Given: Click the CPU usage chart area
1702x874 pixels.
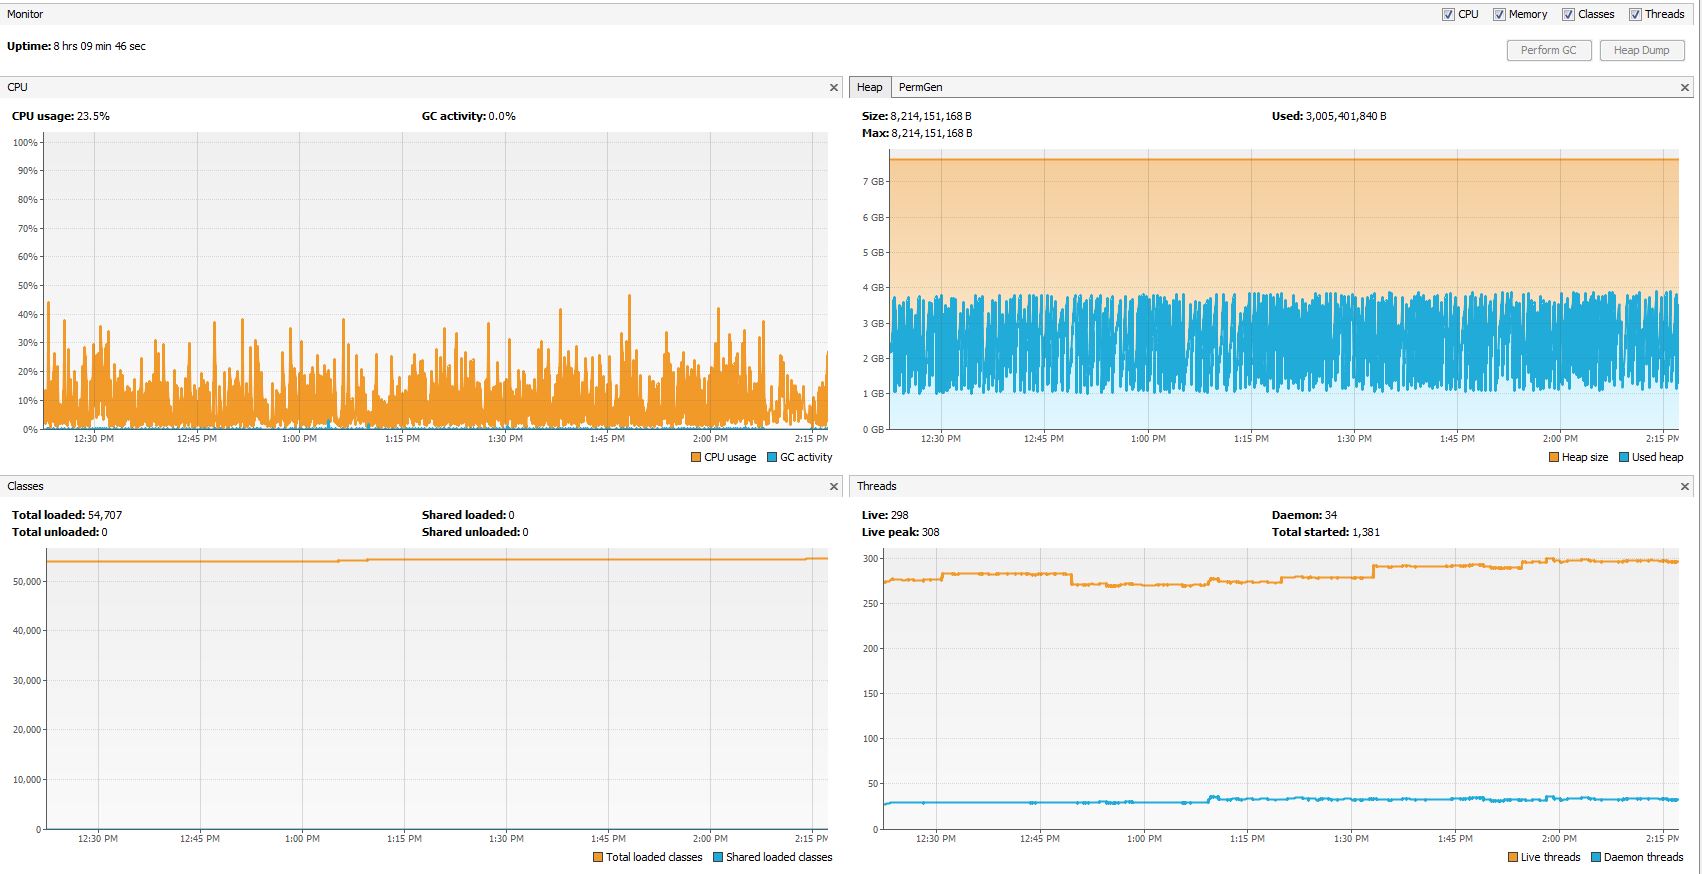Looking at the screenshot, I should pyautogui.click(x=436, y=281).
